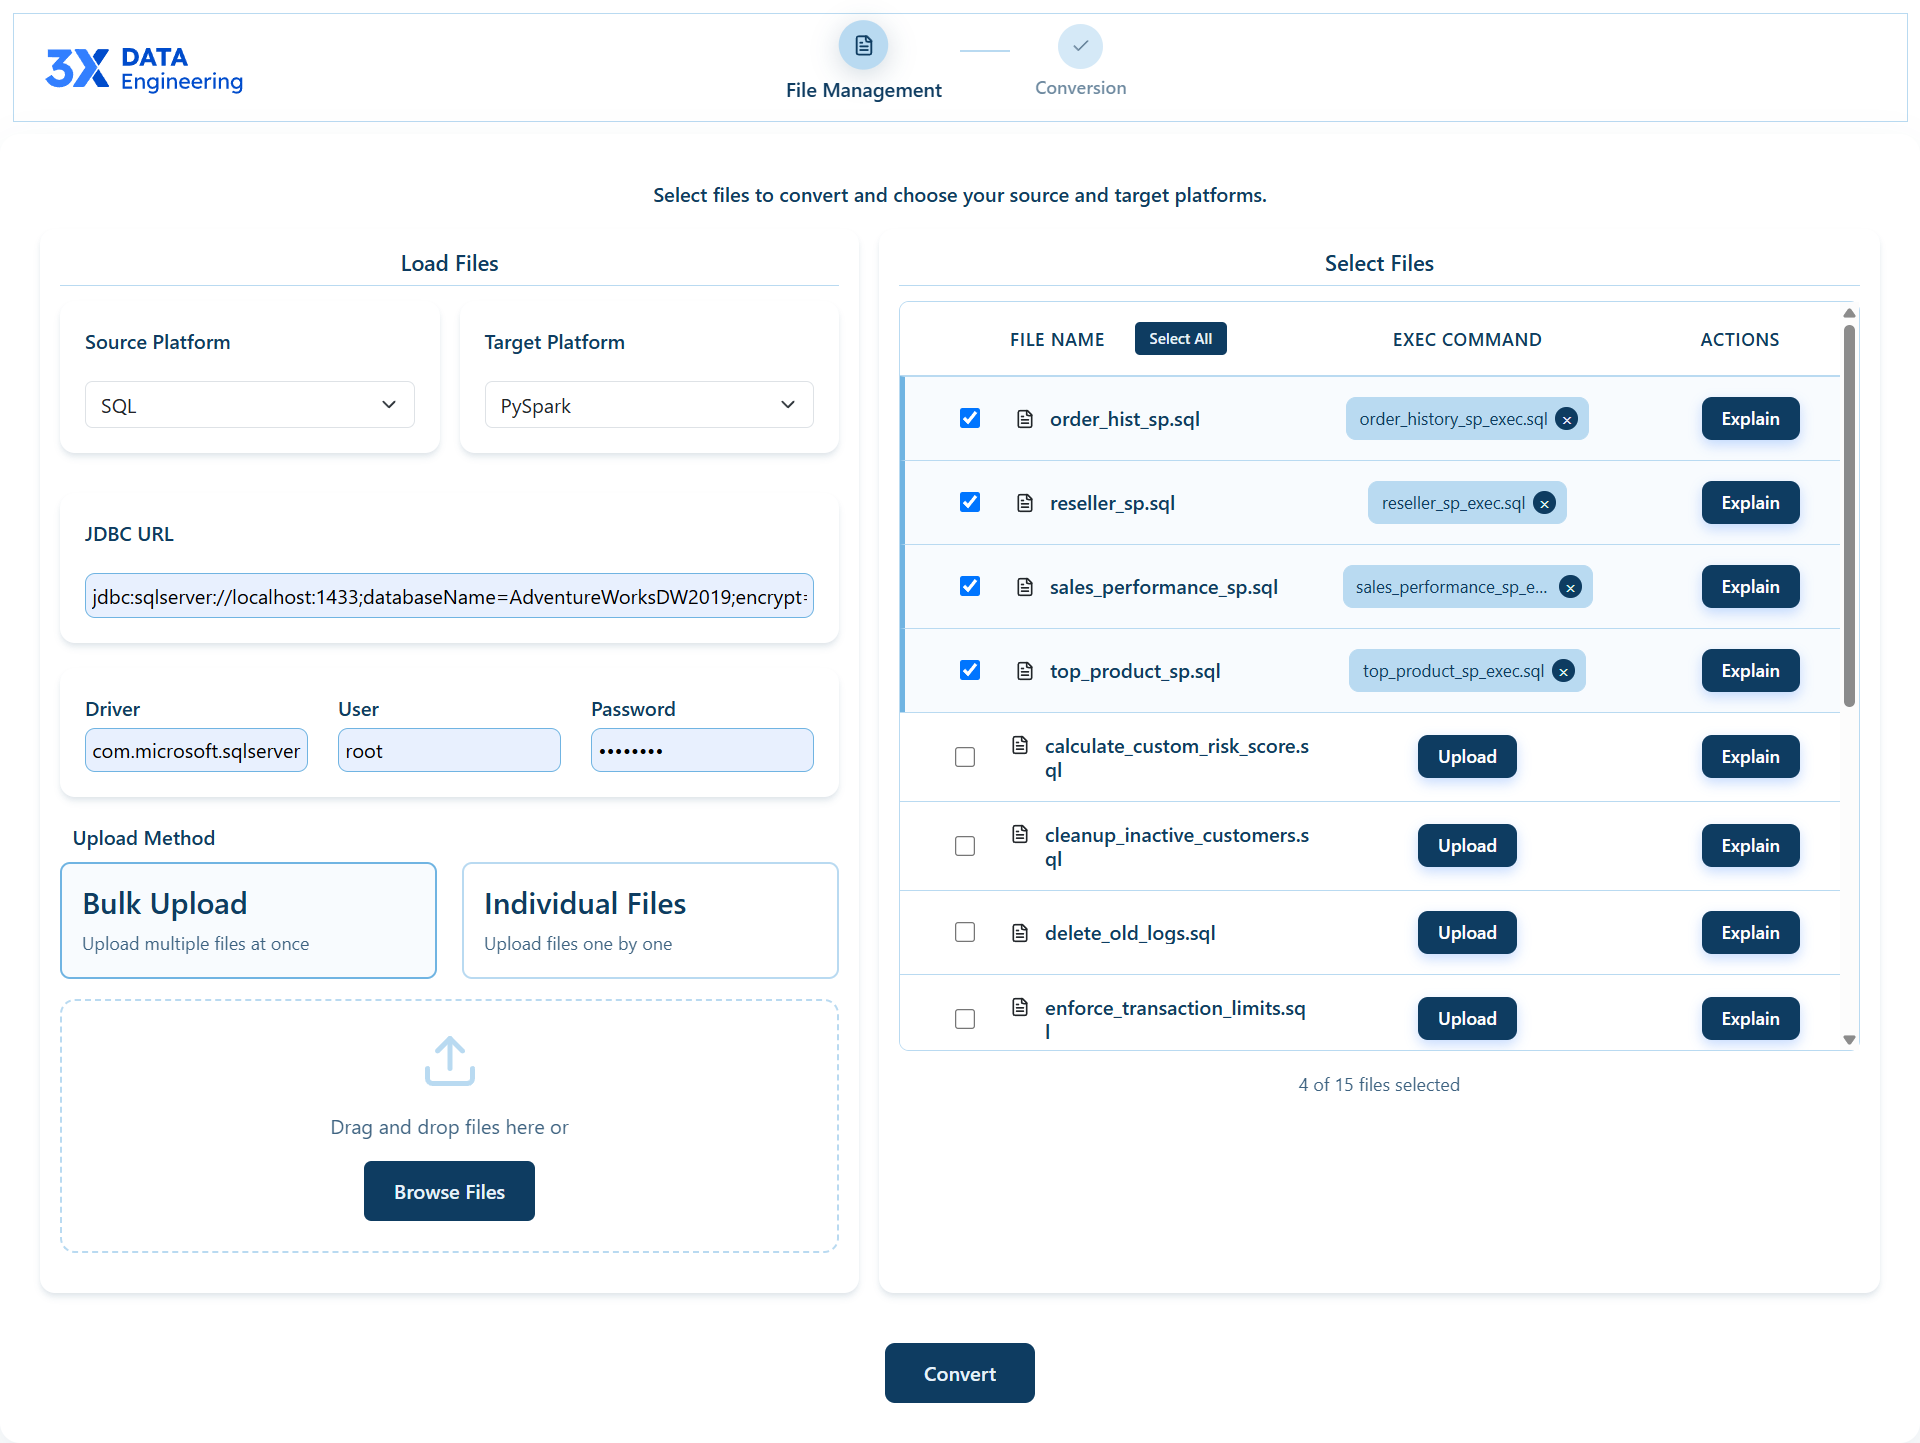Click the Conversion step checkmark icon
Image resolution: width=1920 pixels, height=1443 pixels.
pyautogui.click(x=1080, y=46)
